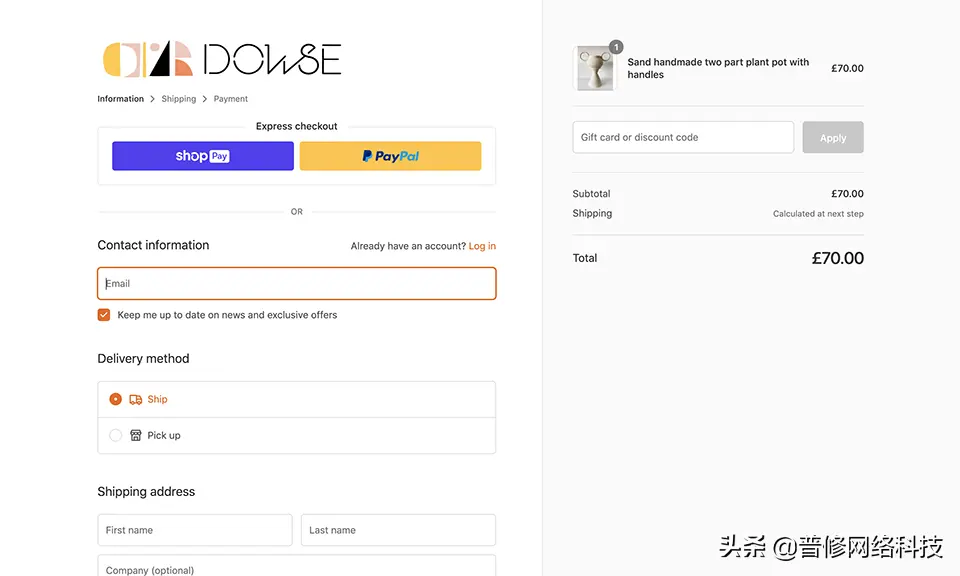Pay with Shop Pay express checkout
The height and width of the screenshot is (576, 960).
tap(203, 156)
